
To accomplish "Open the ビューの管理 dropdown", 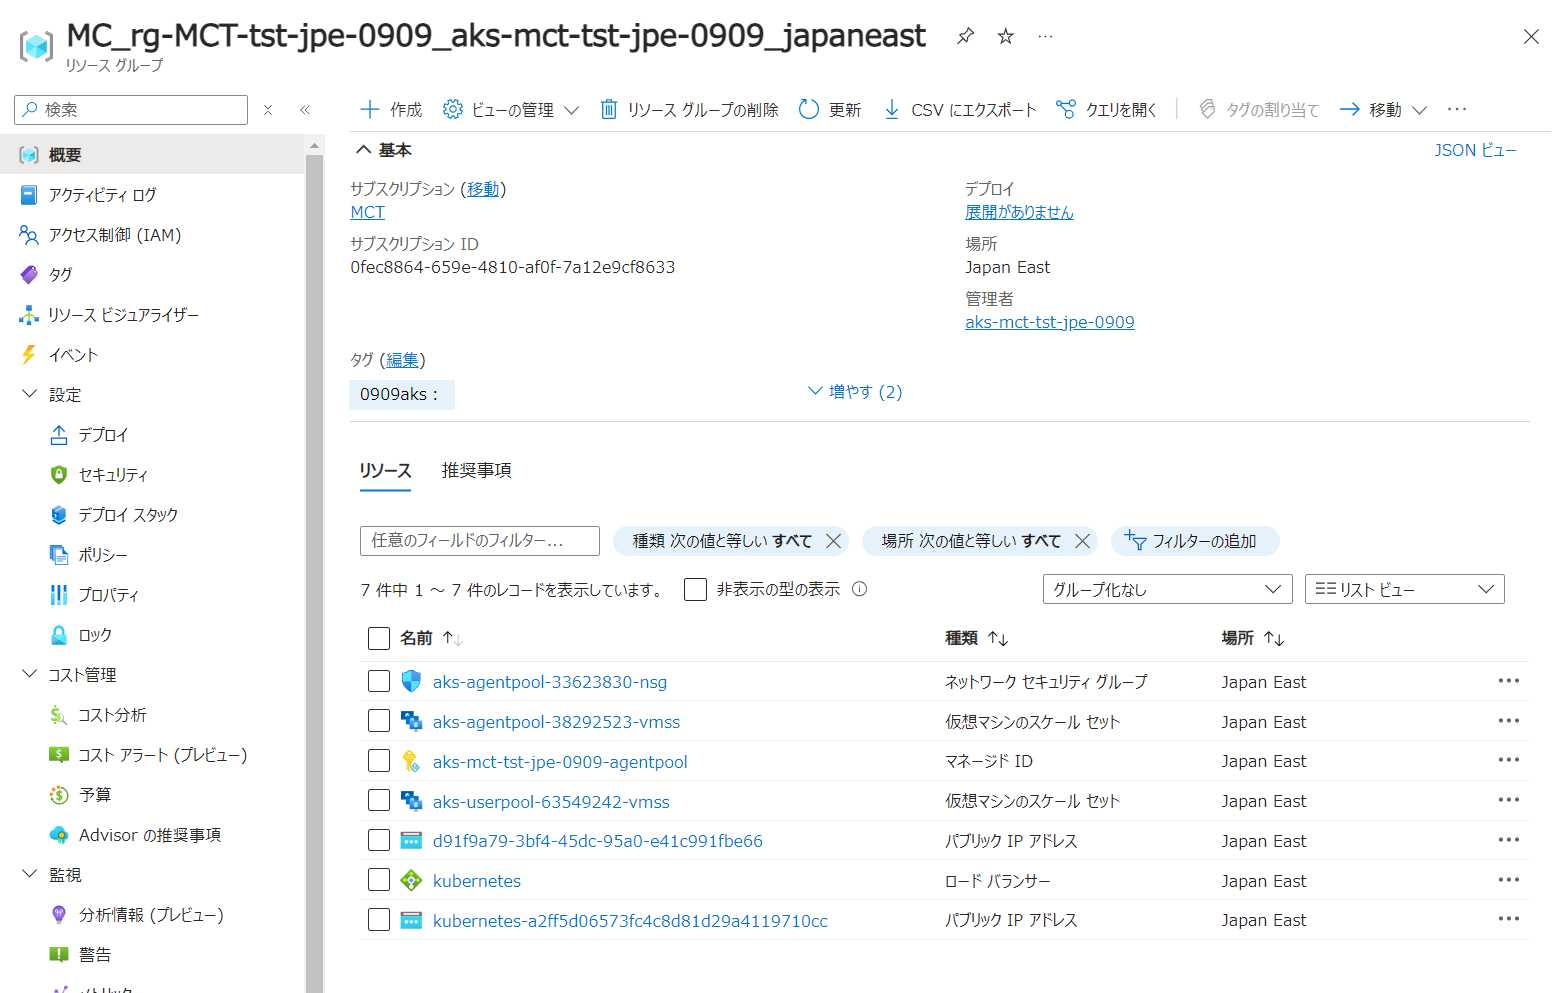I will 511,109.
